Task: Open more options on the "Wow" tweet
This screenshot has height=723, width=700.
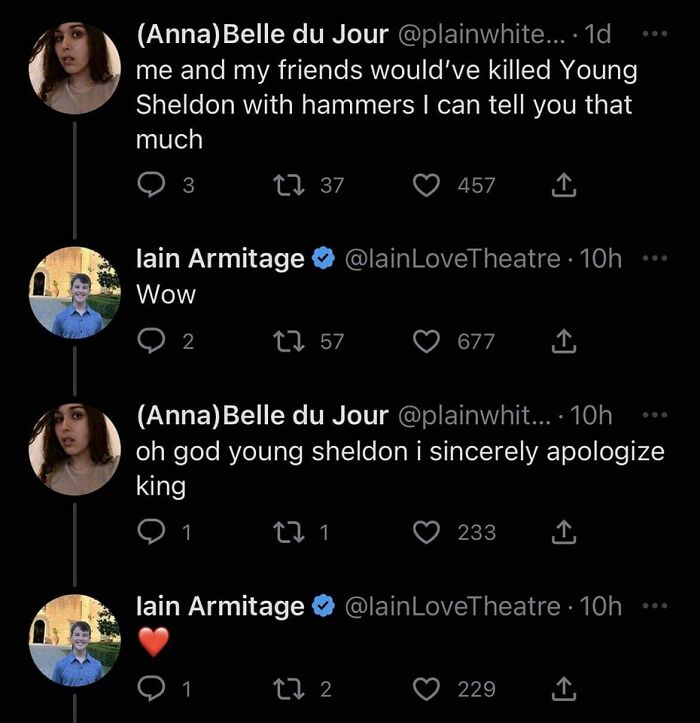Action: tap(653, 258)
